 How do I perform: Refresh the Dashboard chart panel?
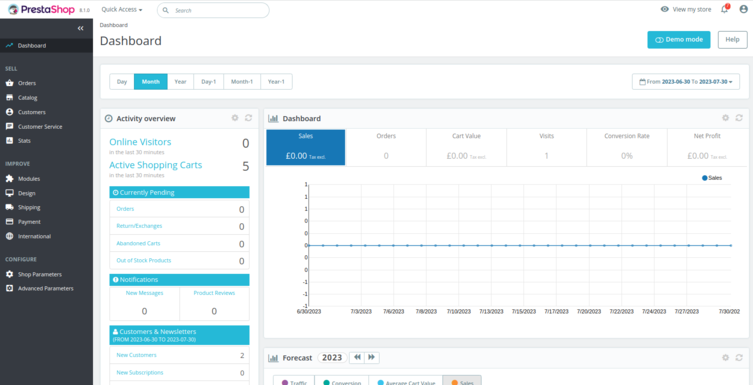tap(739, 118)
